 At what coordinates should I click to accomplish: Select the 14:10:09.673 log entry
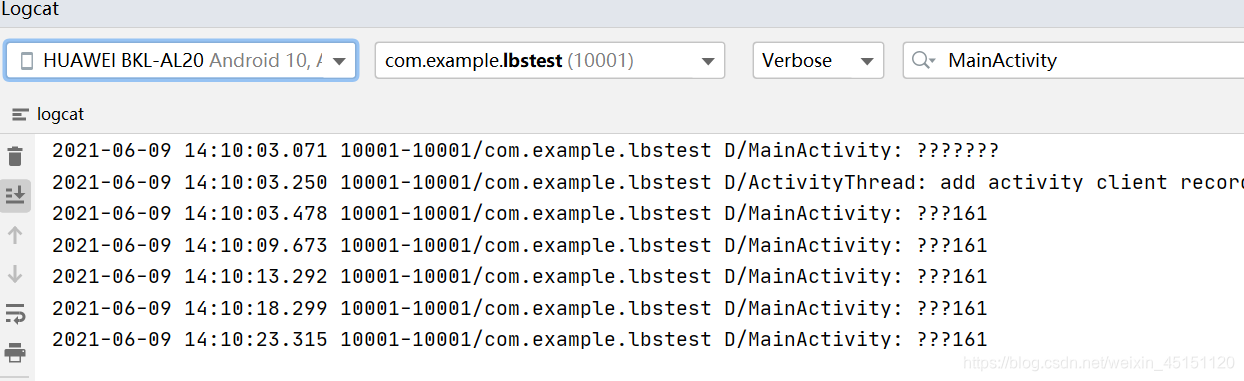(519, 245)
